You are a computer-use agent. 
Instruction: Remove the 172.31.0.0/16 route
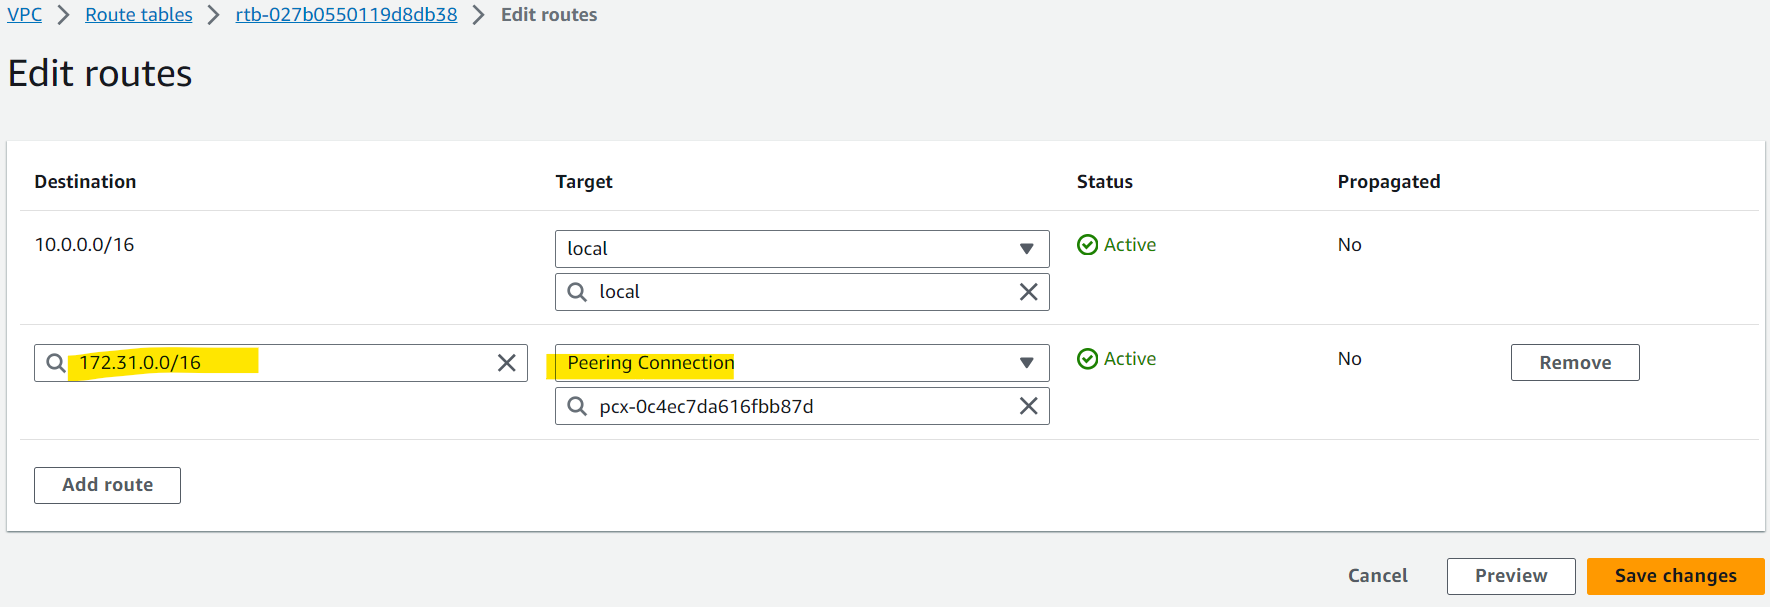pos(1575,363)
